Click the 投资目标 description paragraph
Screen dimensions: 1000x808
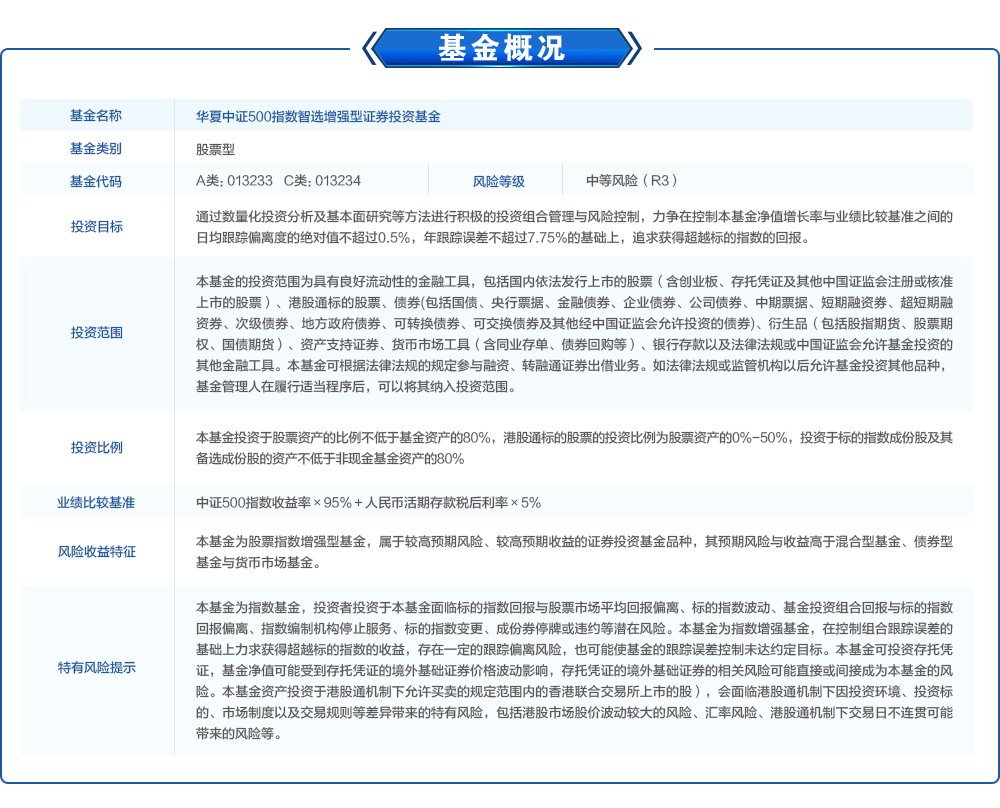(574, 227)
